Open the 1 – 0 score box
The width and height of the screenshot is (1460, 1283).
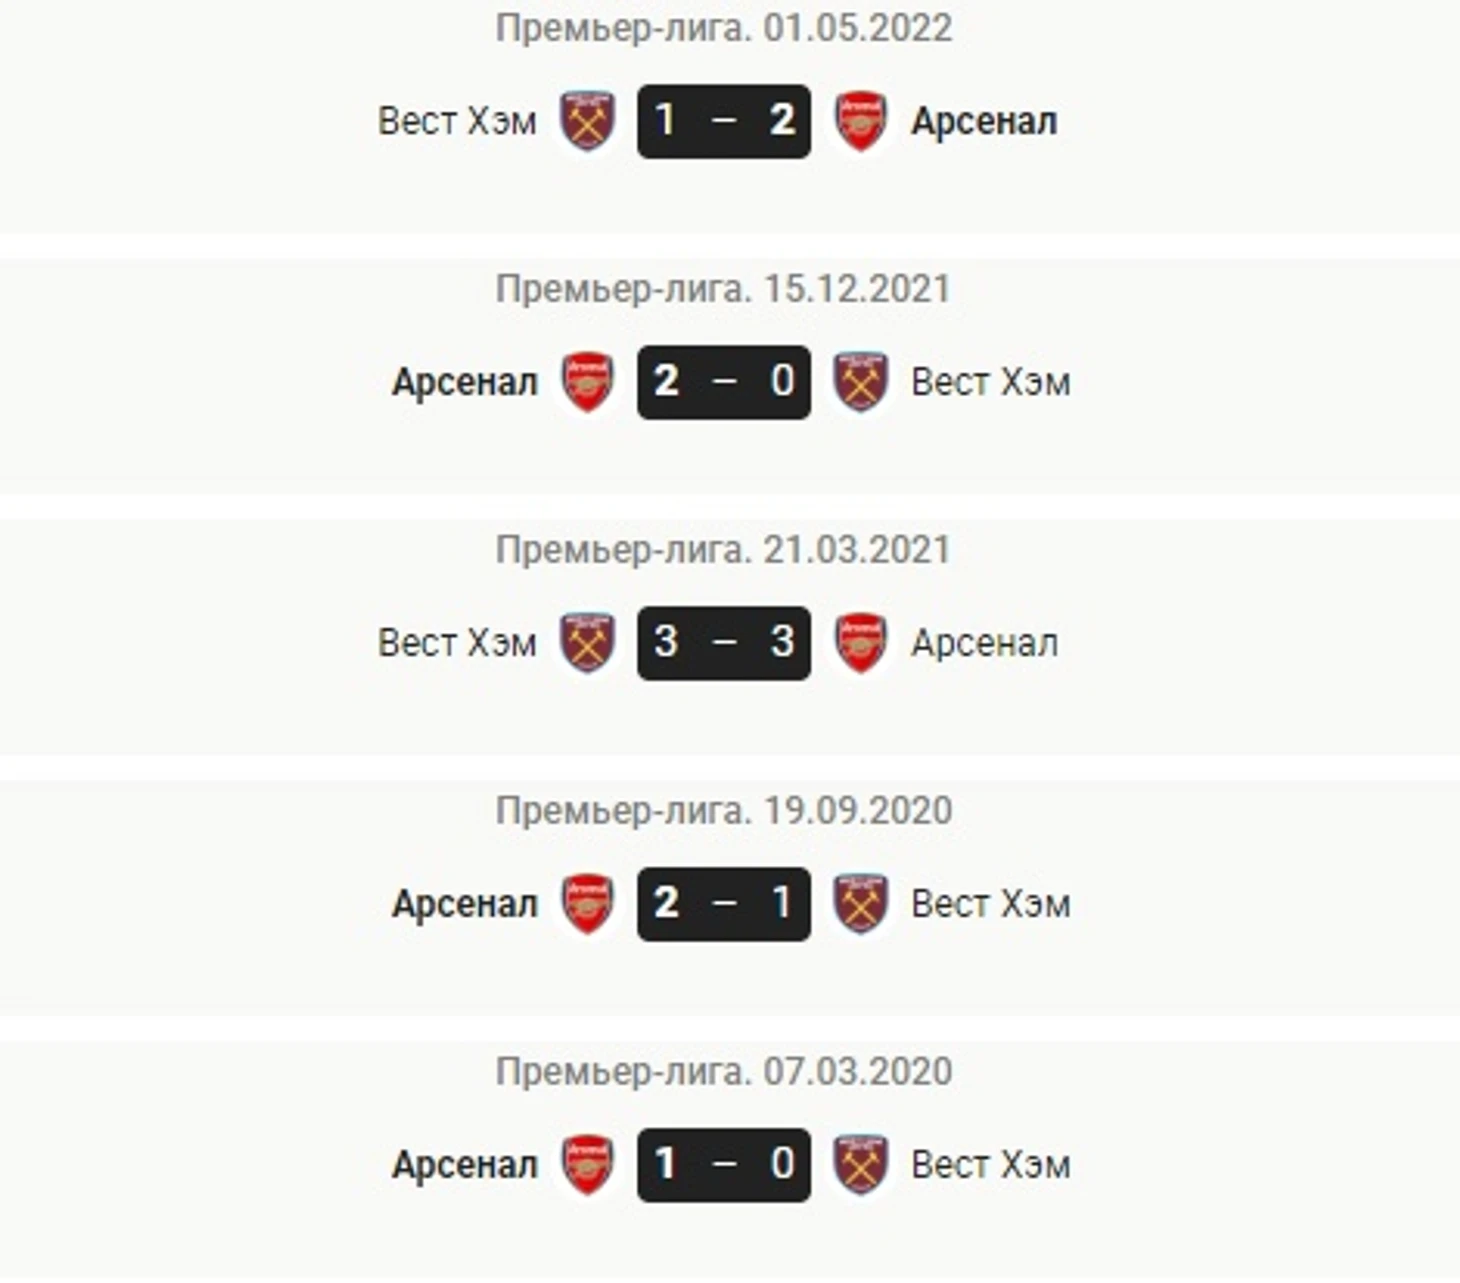click(x=724, y=1165)
